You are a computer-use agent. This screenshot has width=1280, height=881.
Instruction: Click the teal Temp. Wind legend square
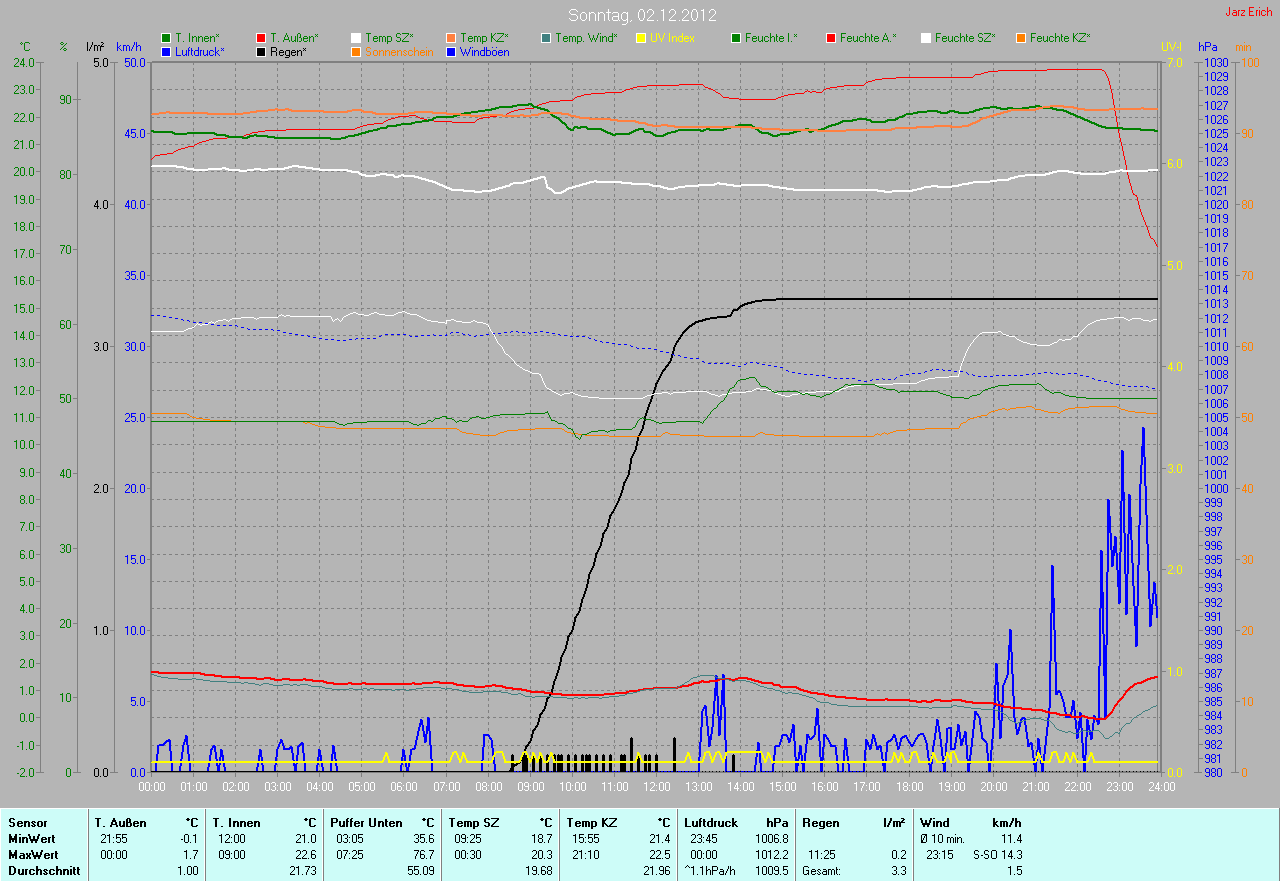coord(546,38)
